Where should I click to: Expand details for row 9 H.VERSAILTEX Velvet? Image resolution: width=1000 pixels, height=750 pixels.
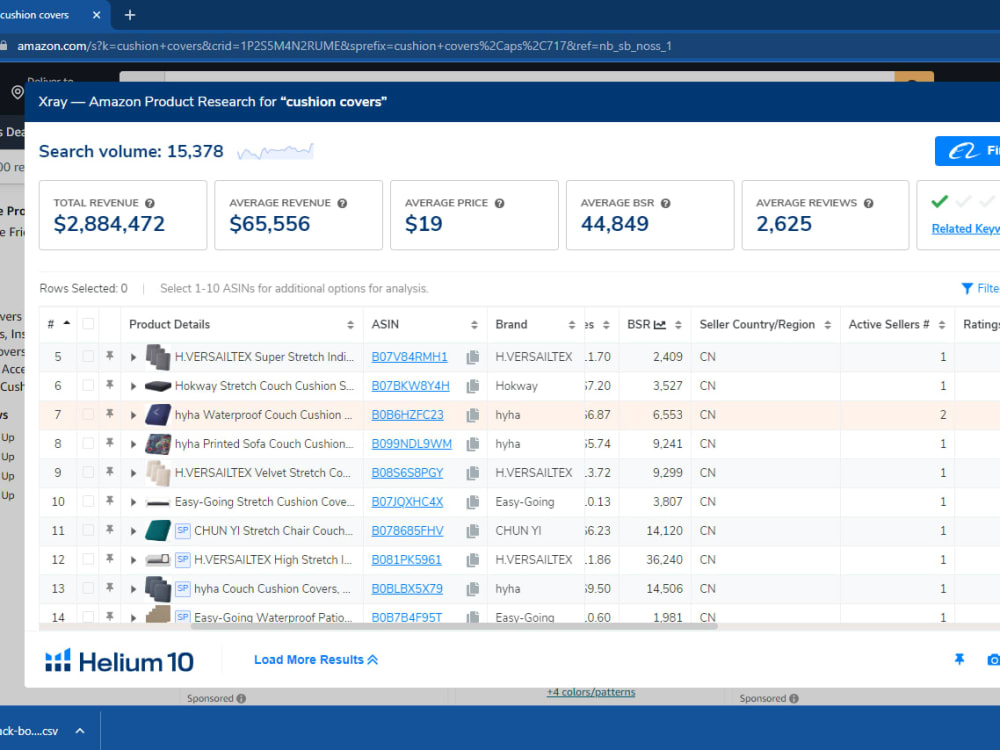tap(133, 473)
